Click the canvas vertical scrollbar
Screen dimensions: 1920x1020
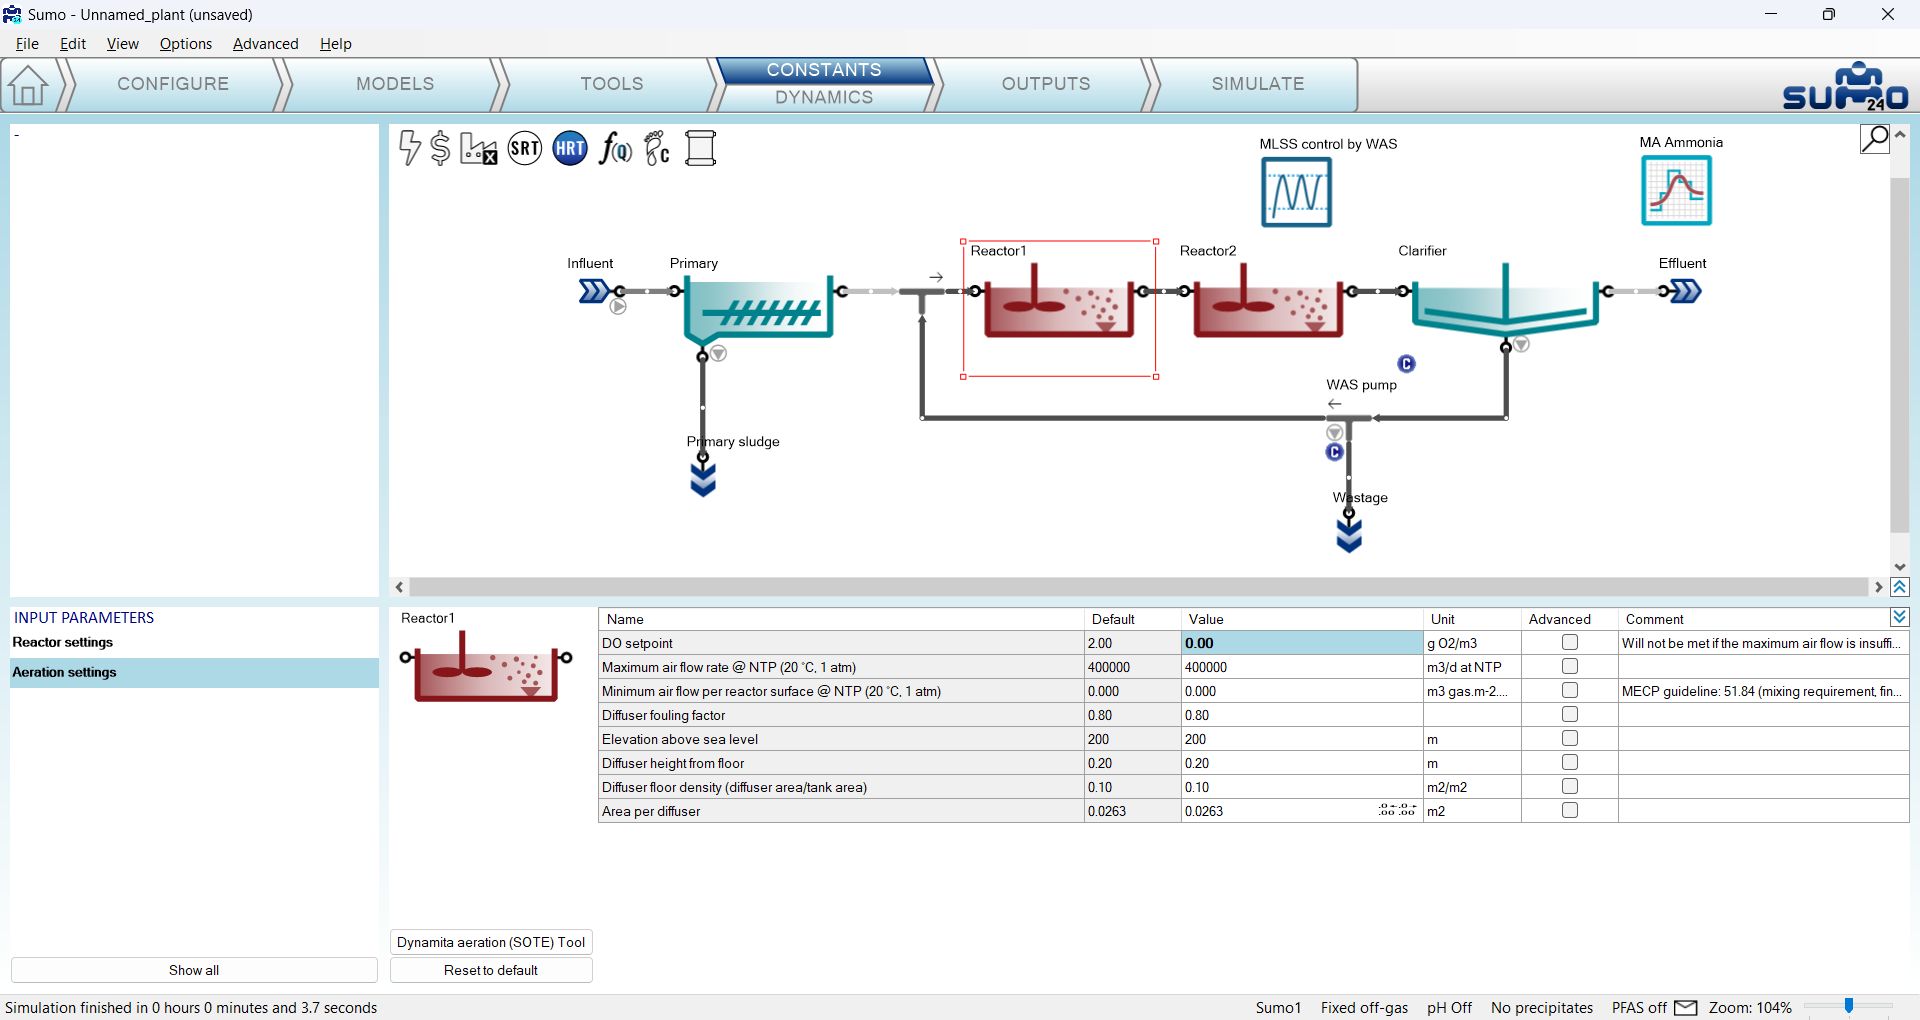tap(1900, 355)
